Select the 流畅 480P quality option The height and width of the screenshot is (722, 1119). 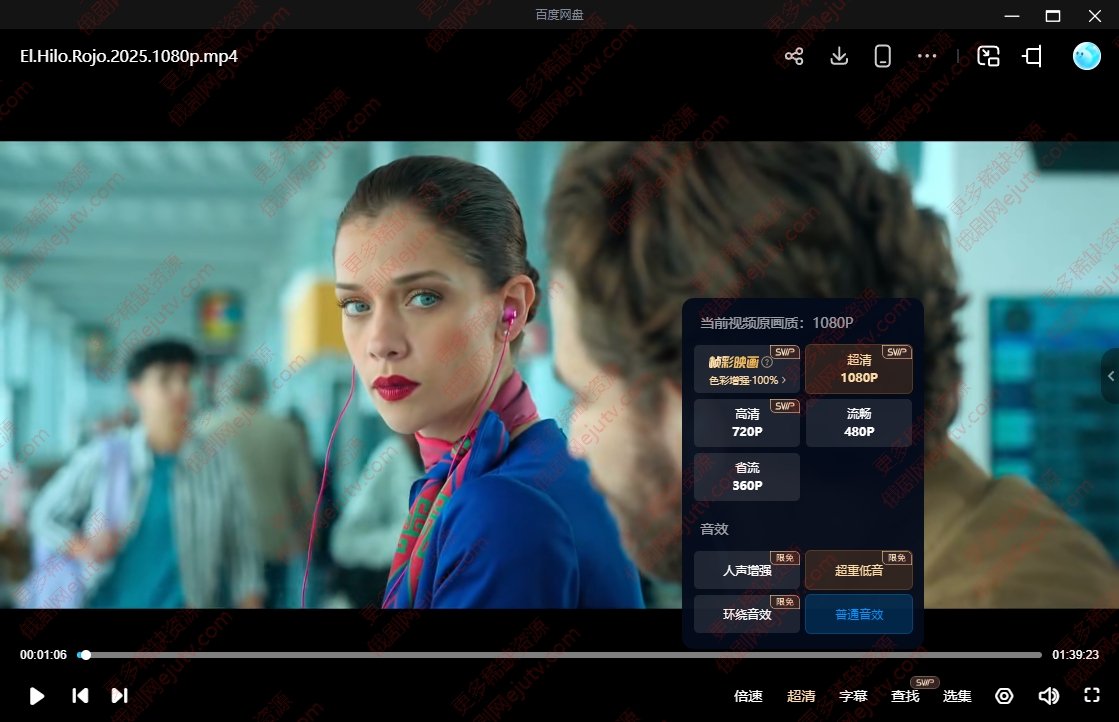(x=859, y=423)
